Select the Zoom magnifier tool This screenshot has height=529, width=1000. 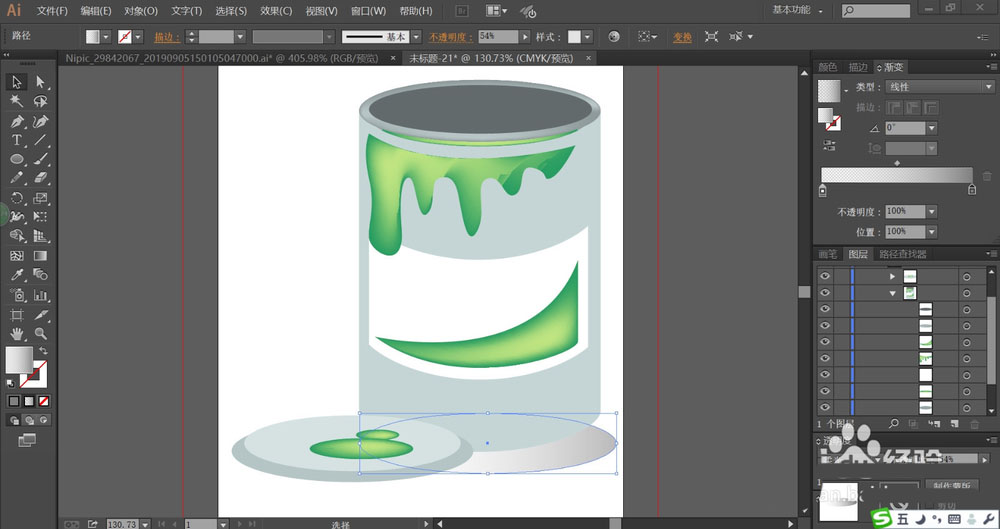[41, 333]
